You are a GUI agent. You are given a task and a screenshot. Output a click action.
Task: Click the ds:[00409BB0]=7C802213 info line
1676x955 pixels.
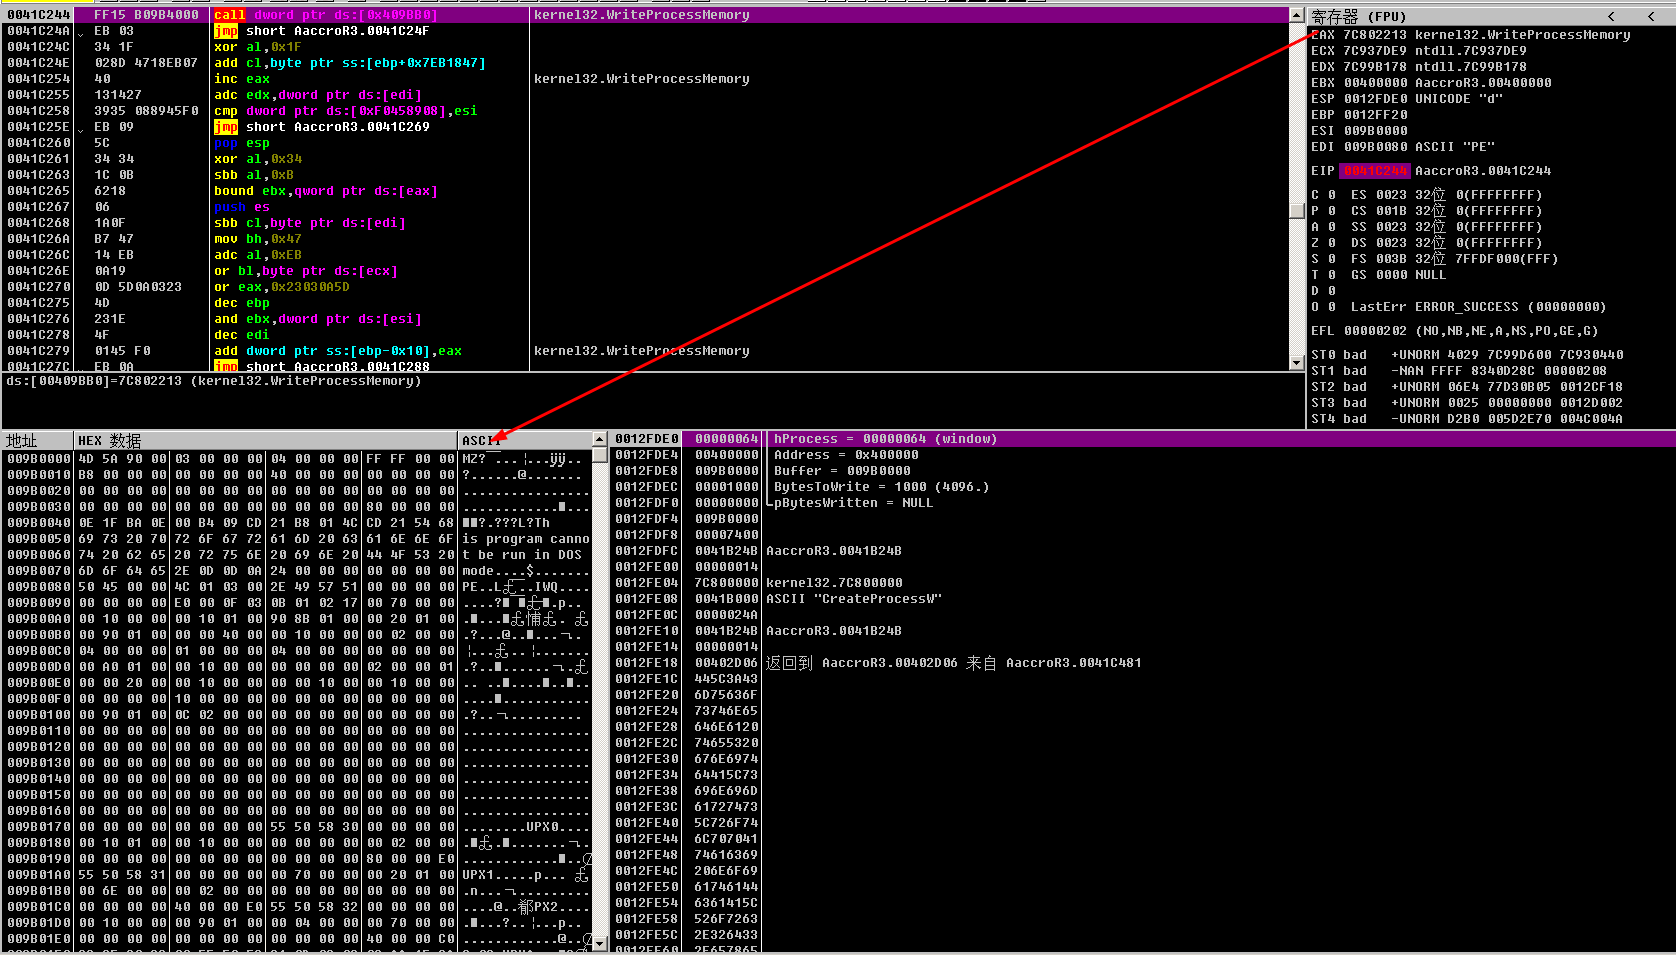(213, 381)
